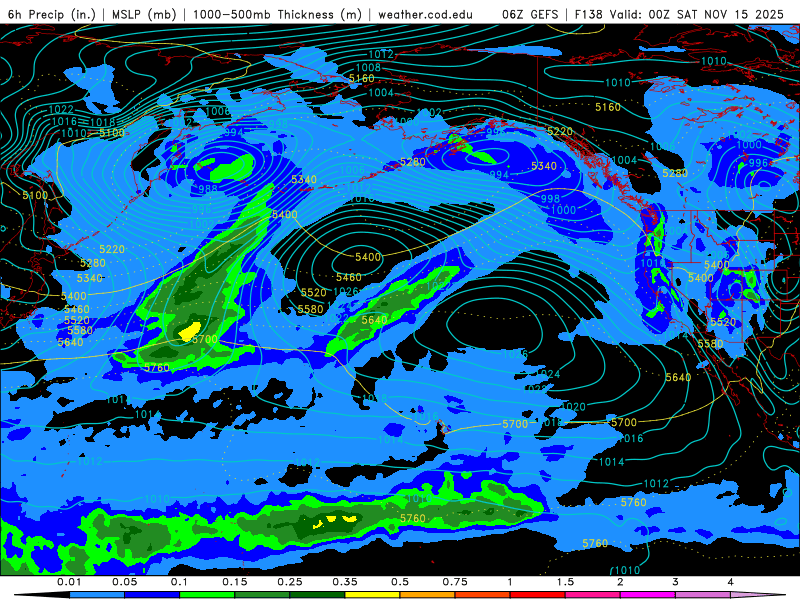
Task: Click the '1.5' legend label
Action: pos(565,582)
